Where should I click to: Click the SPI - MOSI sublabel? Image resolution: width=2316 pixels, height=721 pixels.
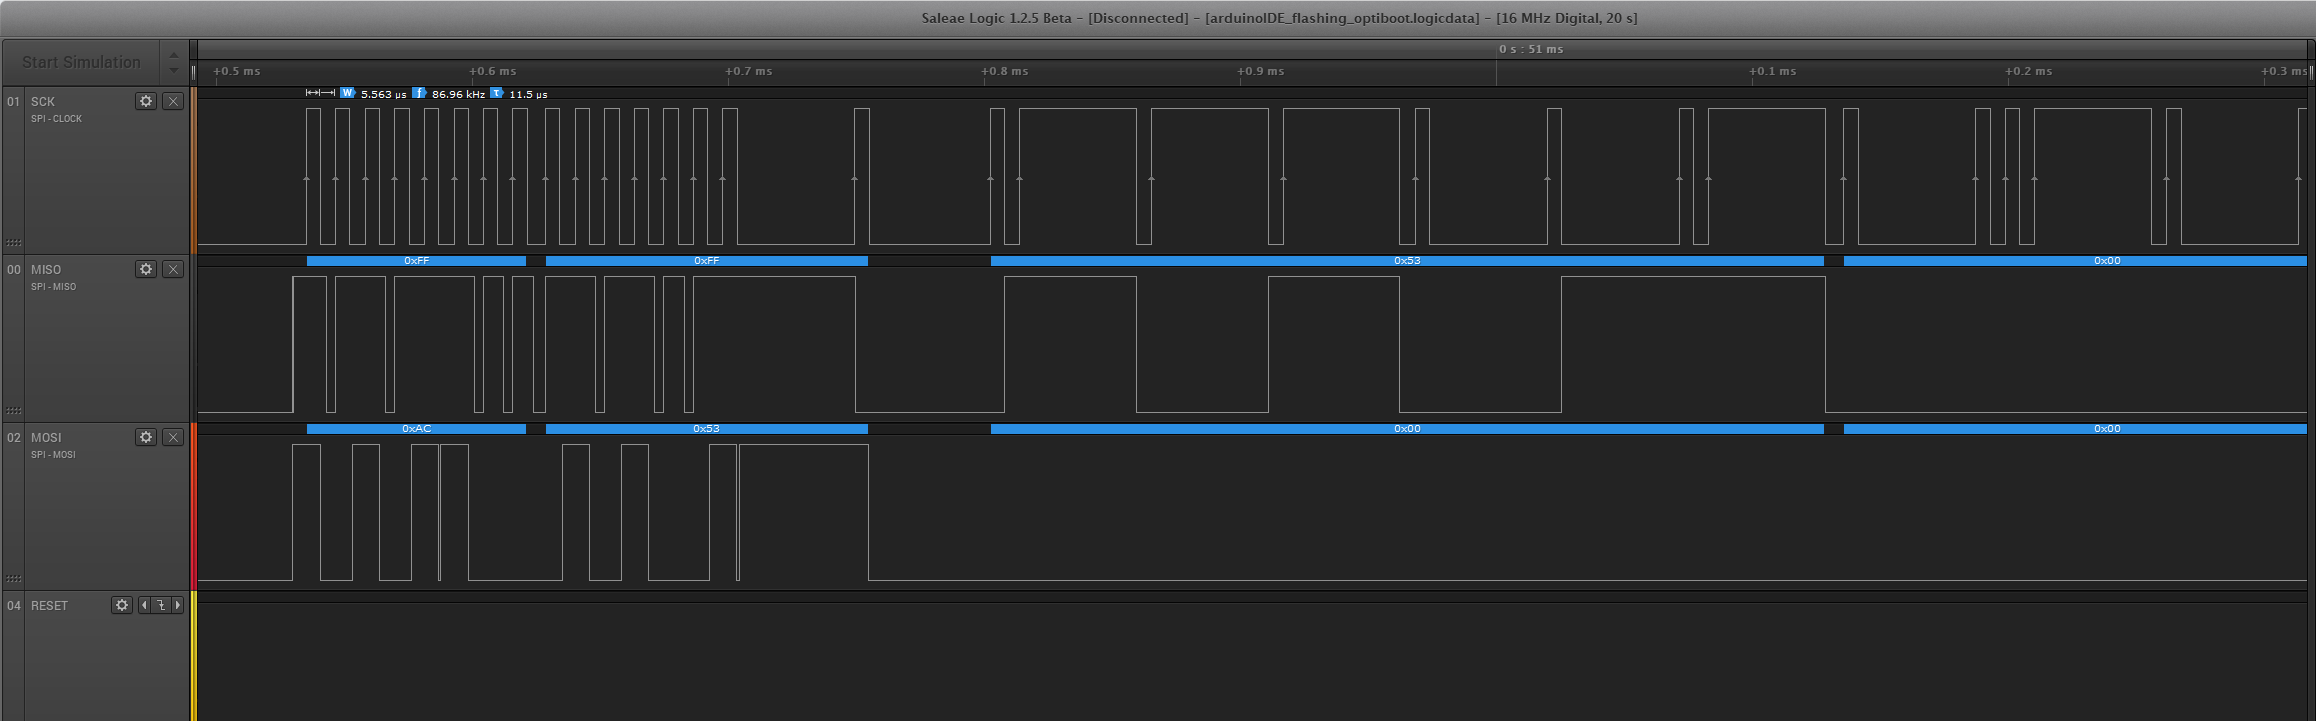[x=54, y=455]
